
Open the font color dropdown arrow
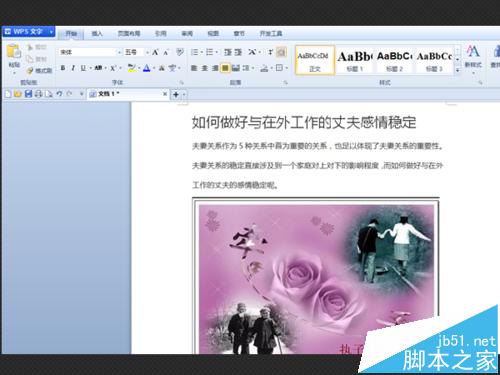click(x=154, y=68)
